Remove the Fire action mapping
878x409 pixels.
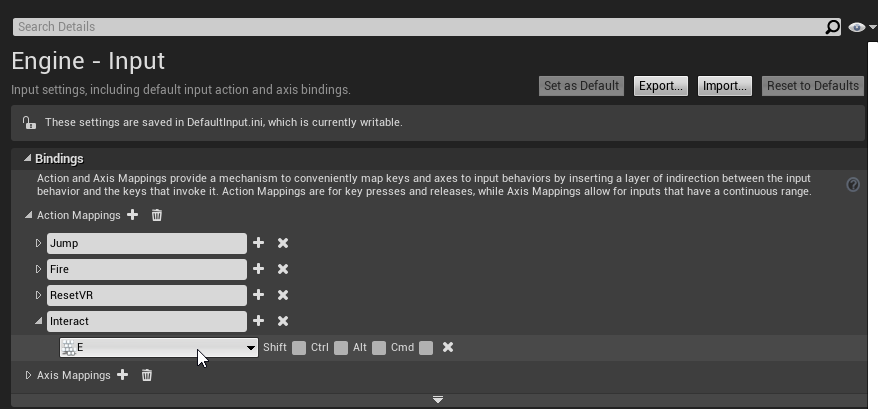pos(283,269)
